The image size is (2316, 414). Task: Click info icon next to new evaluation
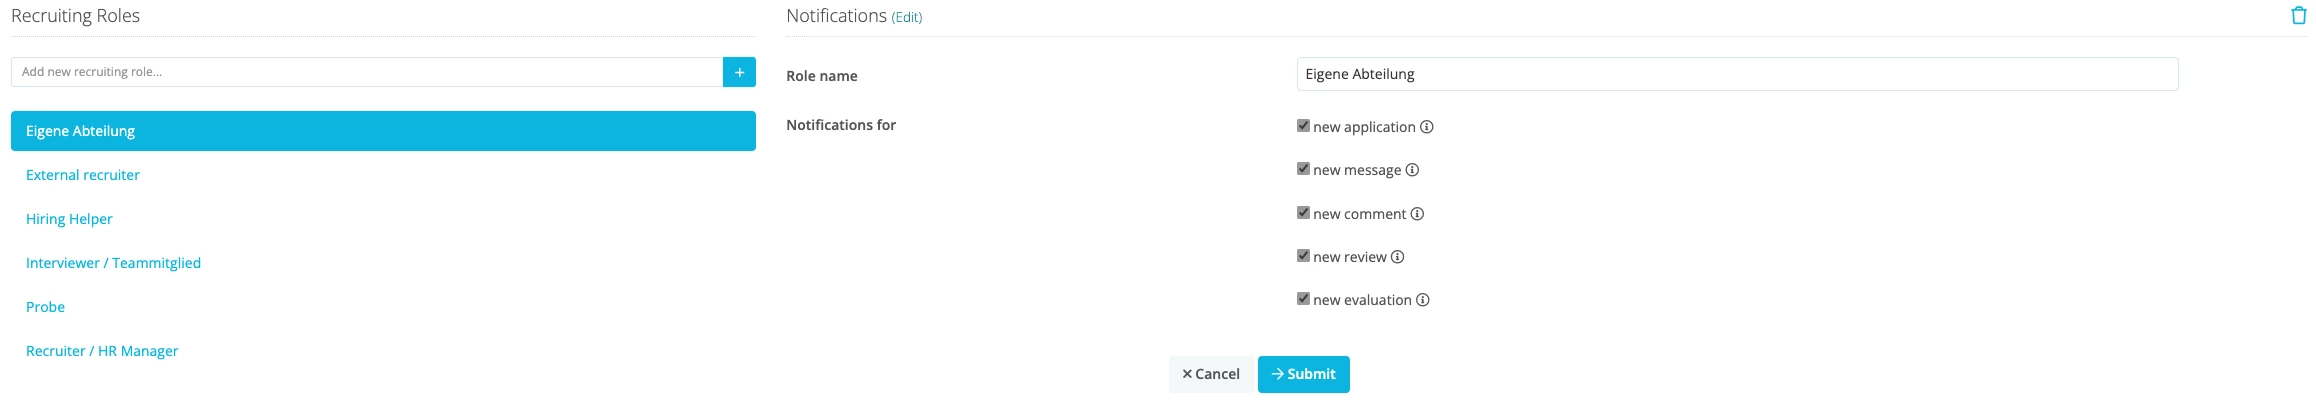[1422, 300]
